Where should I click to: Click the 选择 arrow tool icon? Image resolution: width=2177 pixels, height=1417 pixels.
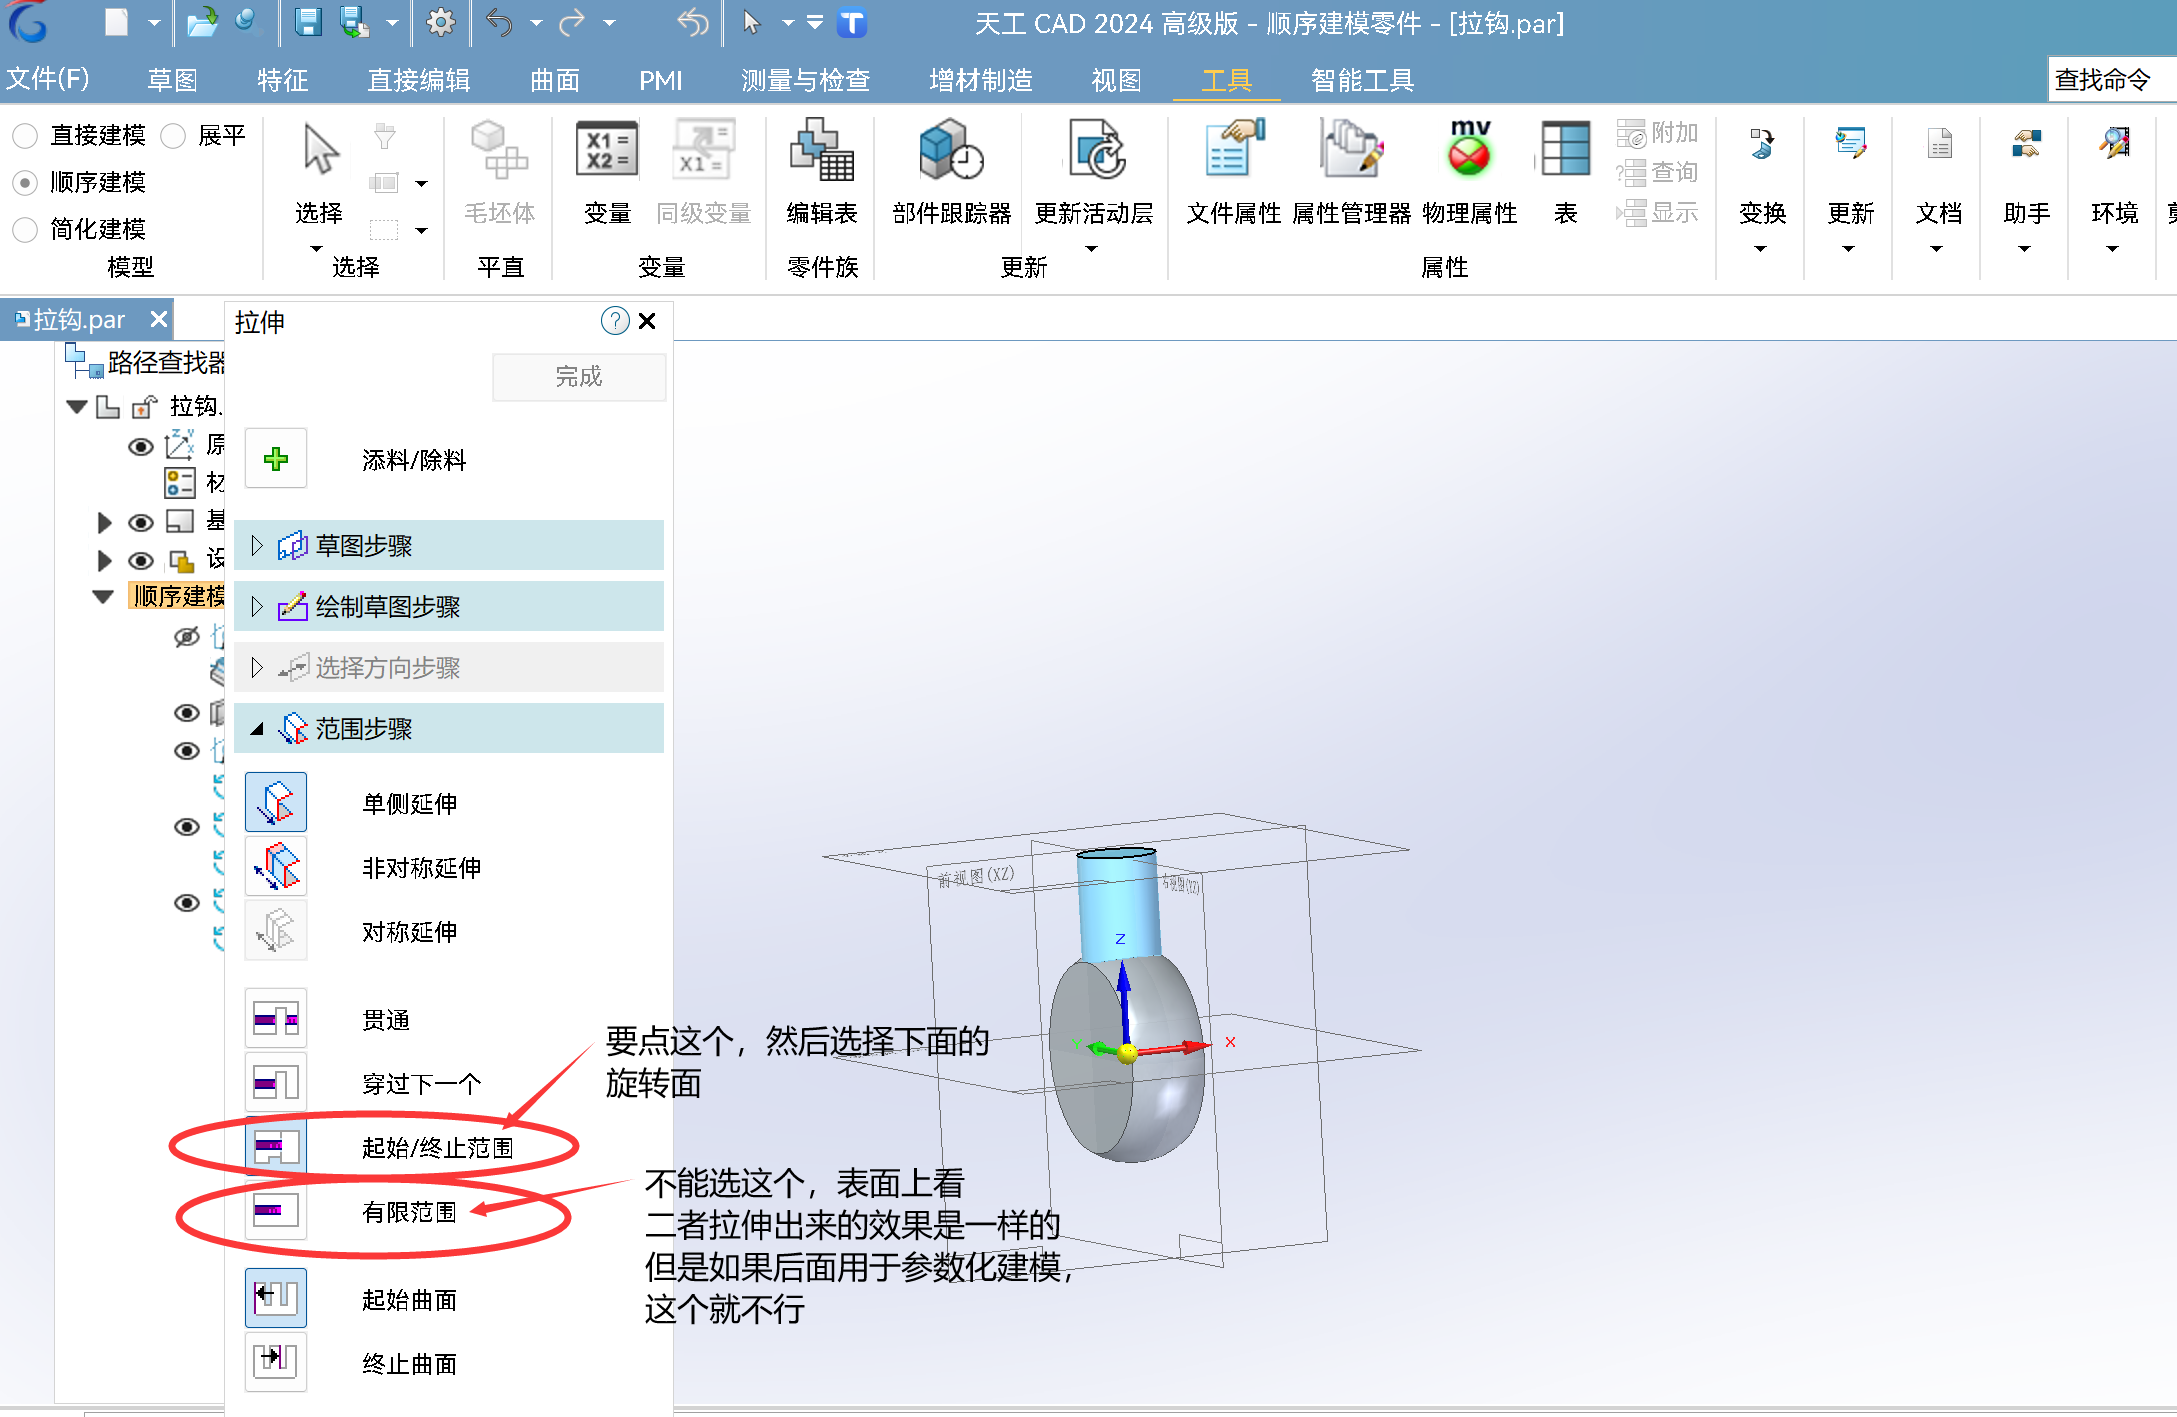pos(320,150)
